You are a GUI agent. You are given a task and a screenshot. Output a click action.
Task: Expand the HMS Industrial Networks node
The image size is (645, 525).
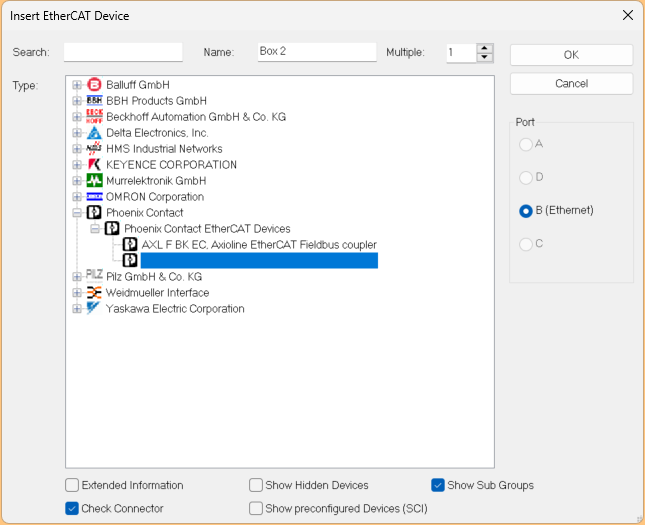click(77, 149)
